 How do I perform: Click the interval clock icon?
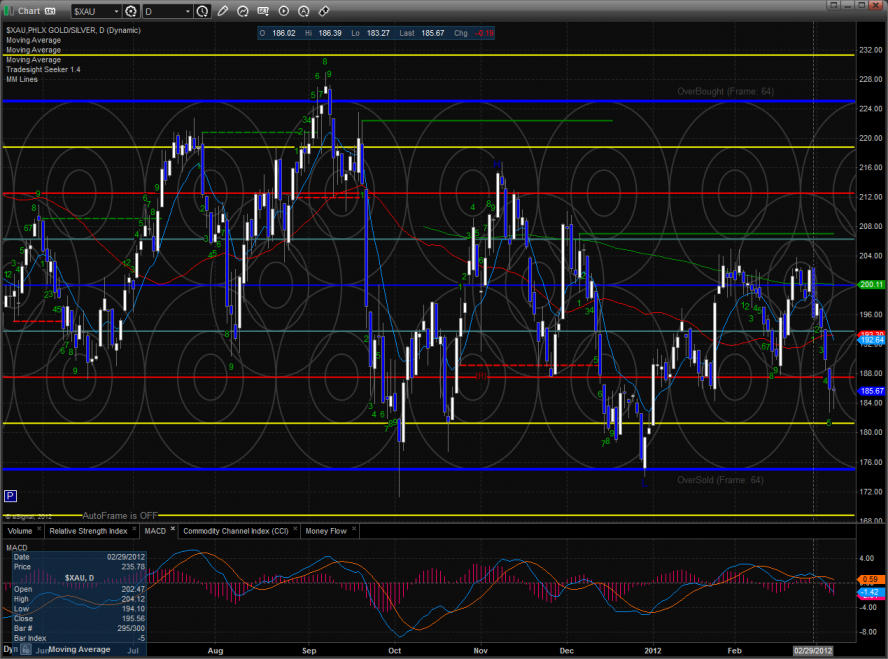(x=204, y=11)
